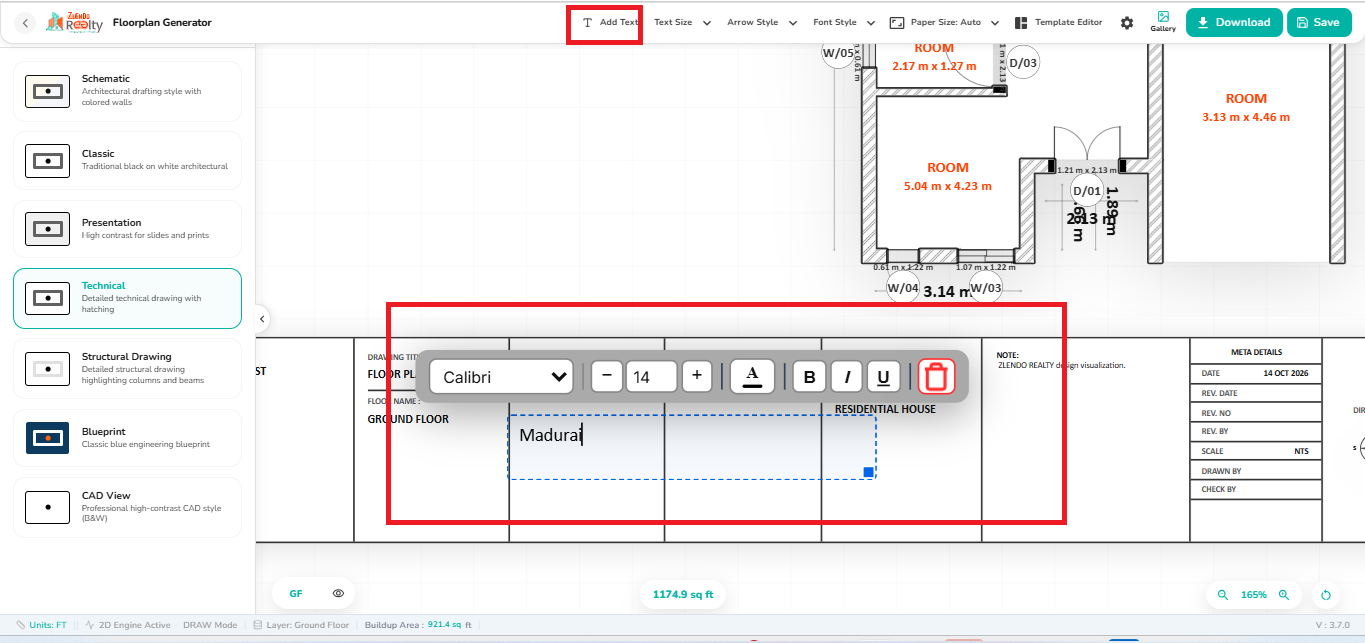Click the 3.14 m dimension label
This screenshot has width=1365, height=643.
tap(947, 292)
